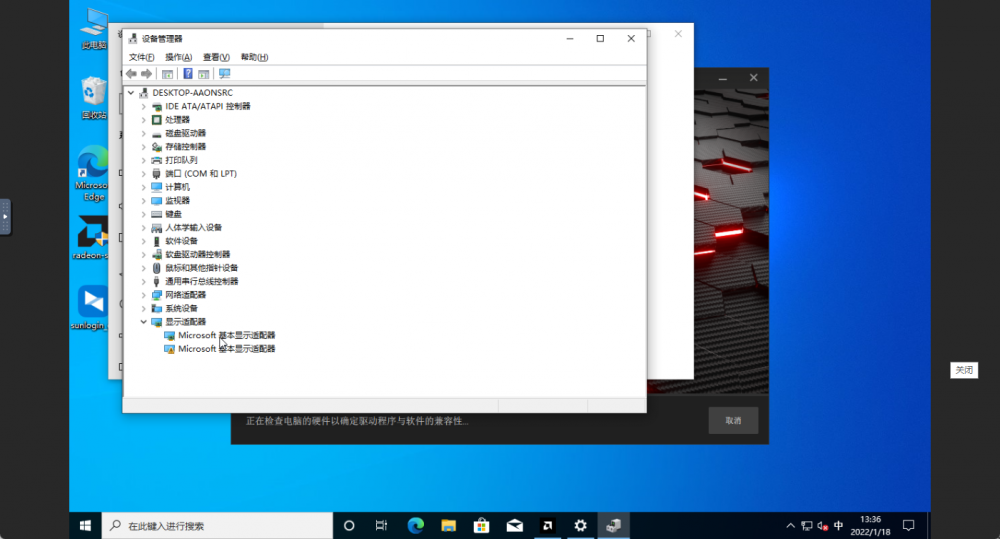Image resolution: width=1000 pixels, height=539 pixels.
Task: Expand the 存储控制器 category arrow
Action: click(143, 147)
